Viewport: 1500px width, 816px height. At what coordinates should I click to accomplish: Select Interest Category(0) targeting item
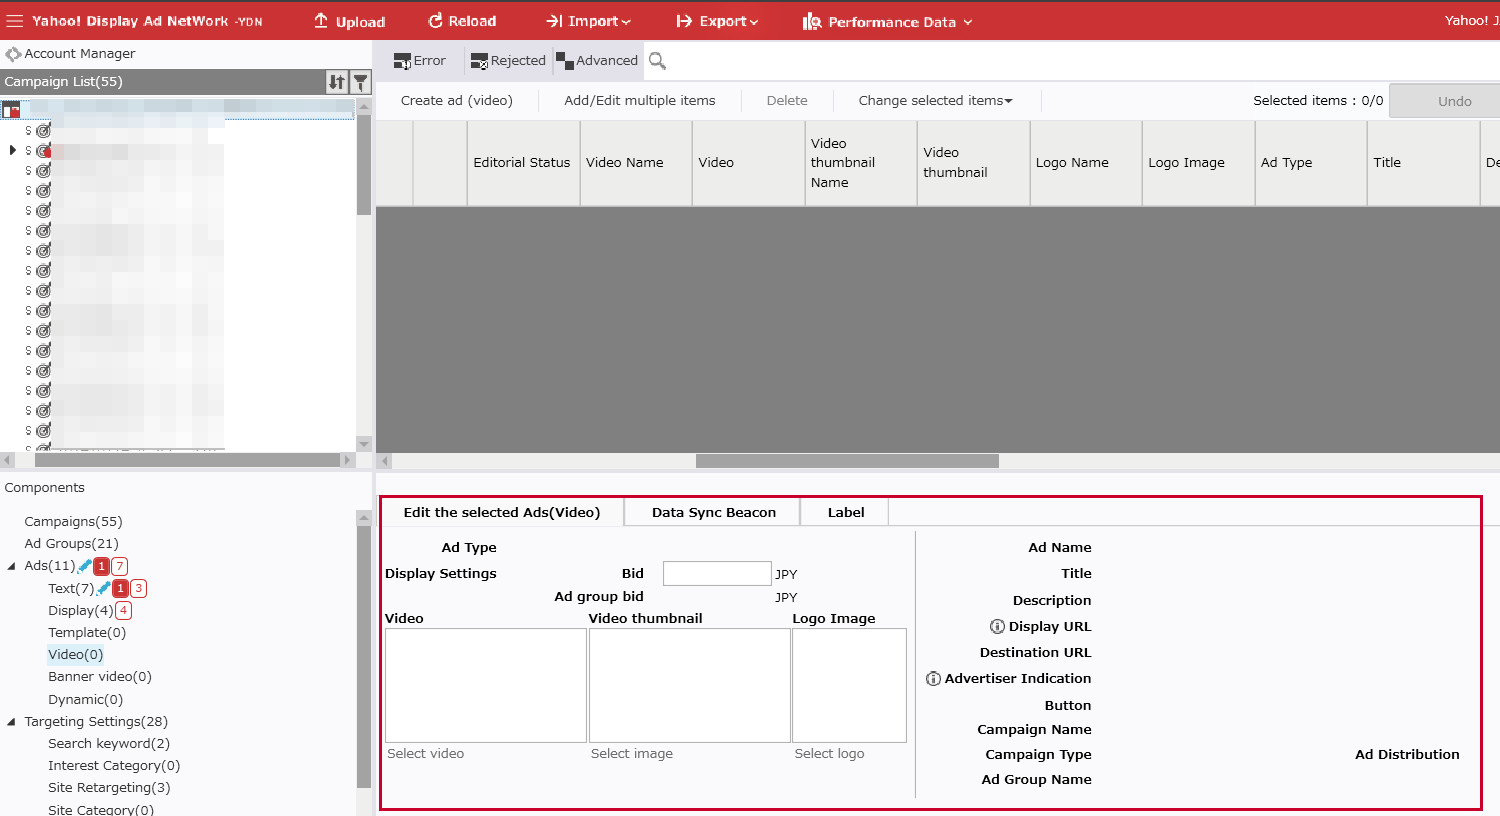(x=114, y=766)
